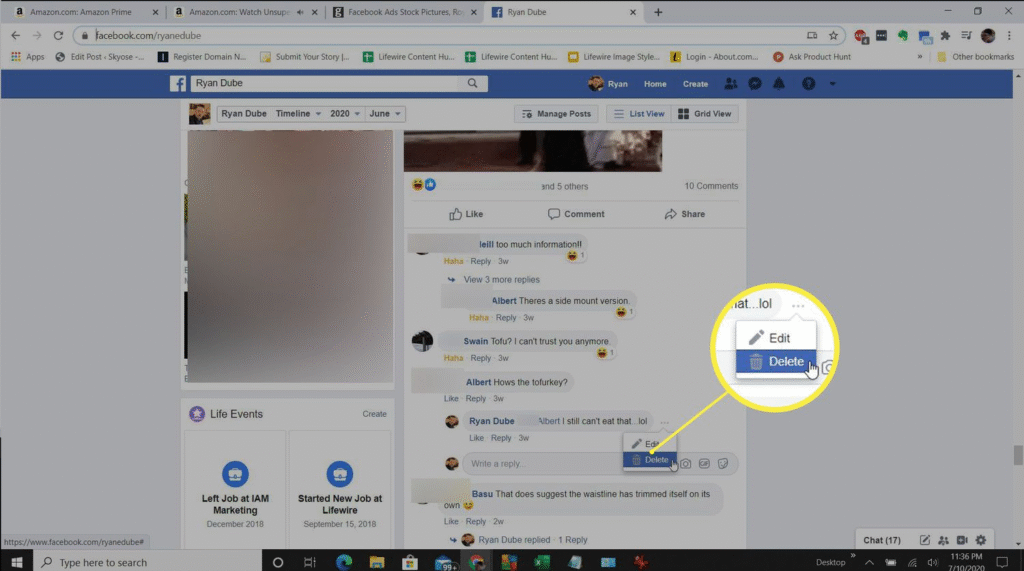Expand the 2020 year dropdown
1024x571 pixels.
click(x=345, y=114)
